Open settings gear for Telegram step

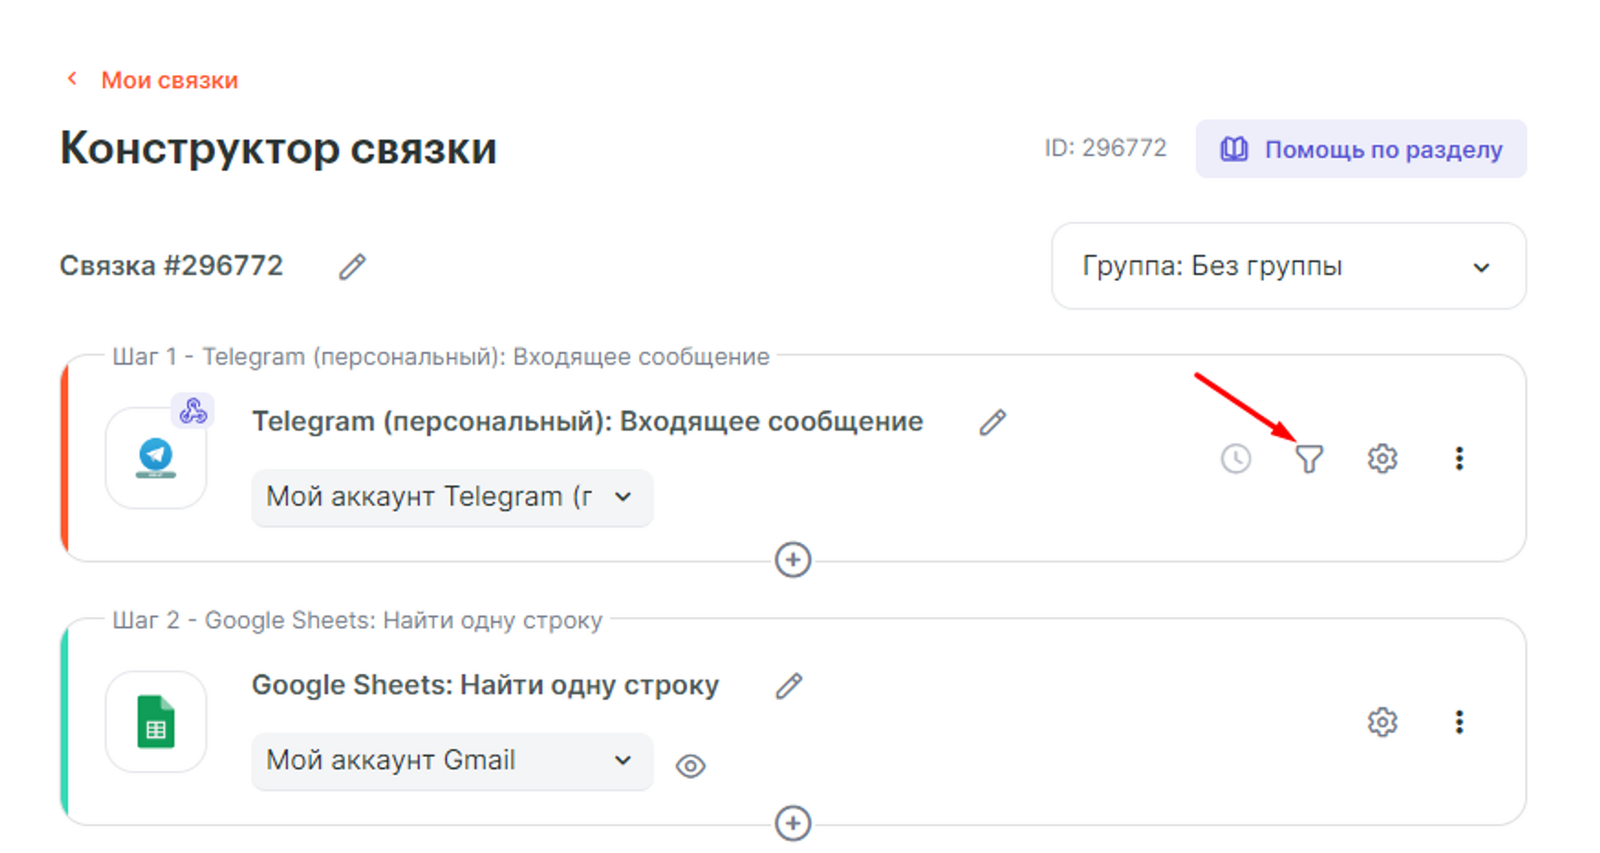(x=1382, y=459)
